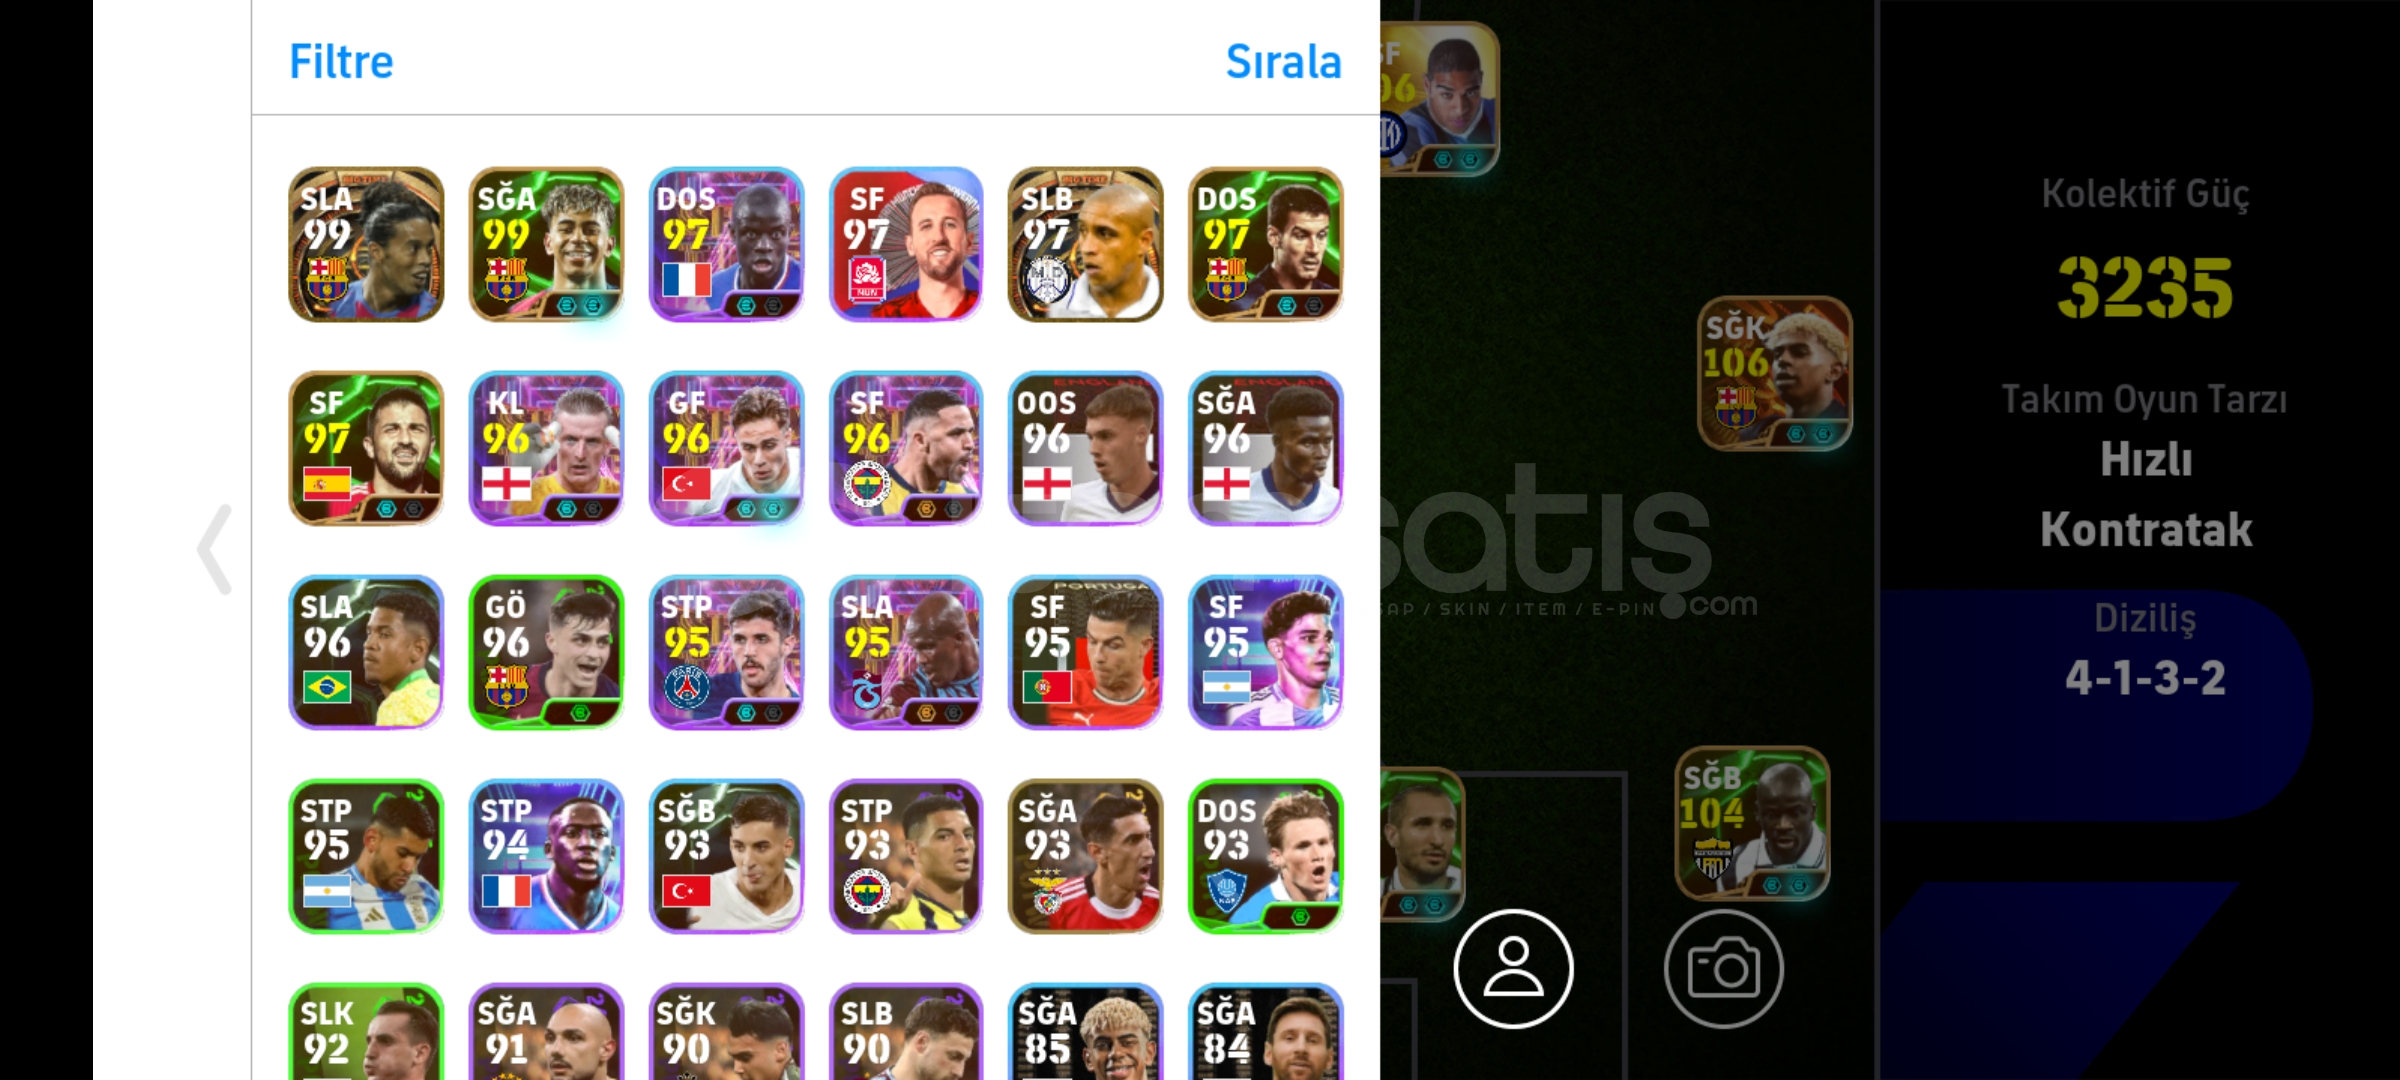Pick GF 96 Turkey player card
This screenshot has width=2400, height=1080.
[726, 448]
